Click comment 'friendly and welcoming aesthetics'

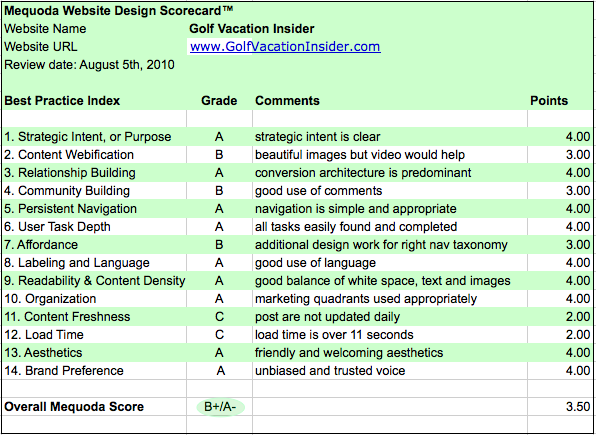[x=349, y=352]
